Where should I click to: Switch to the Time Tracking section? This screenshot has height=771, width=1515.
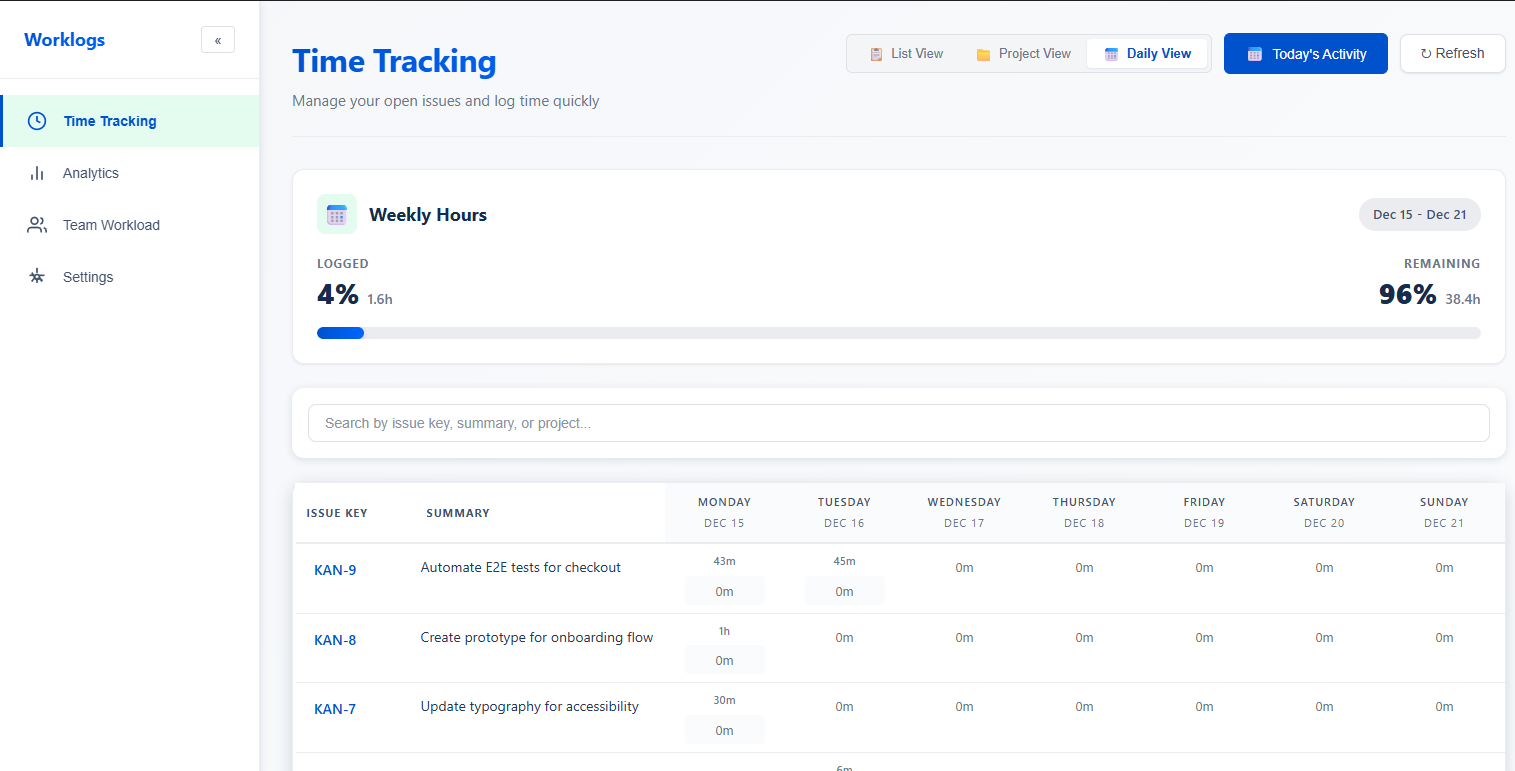[110, 120]
